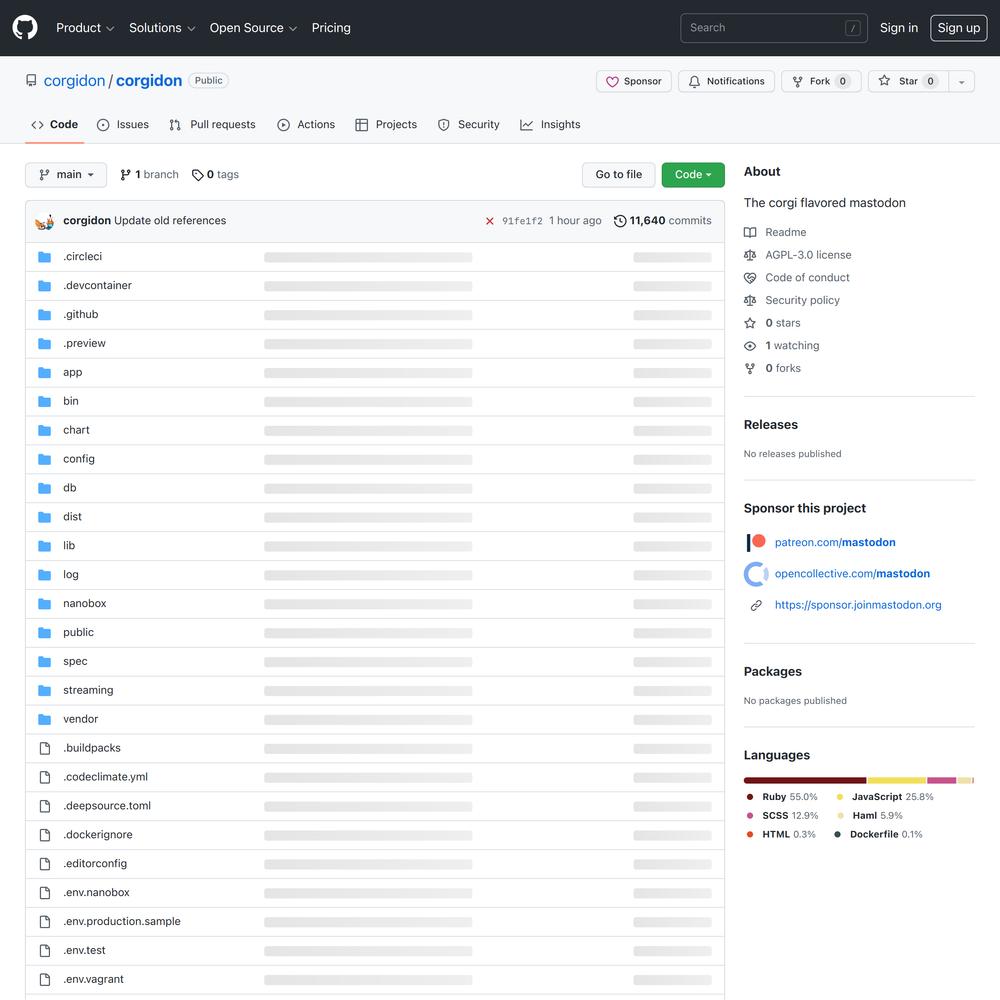Click the JavaScript yellow segment of language bar
The height and width of the screenshot is (1000, 1000).
(x=897, y=781)
